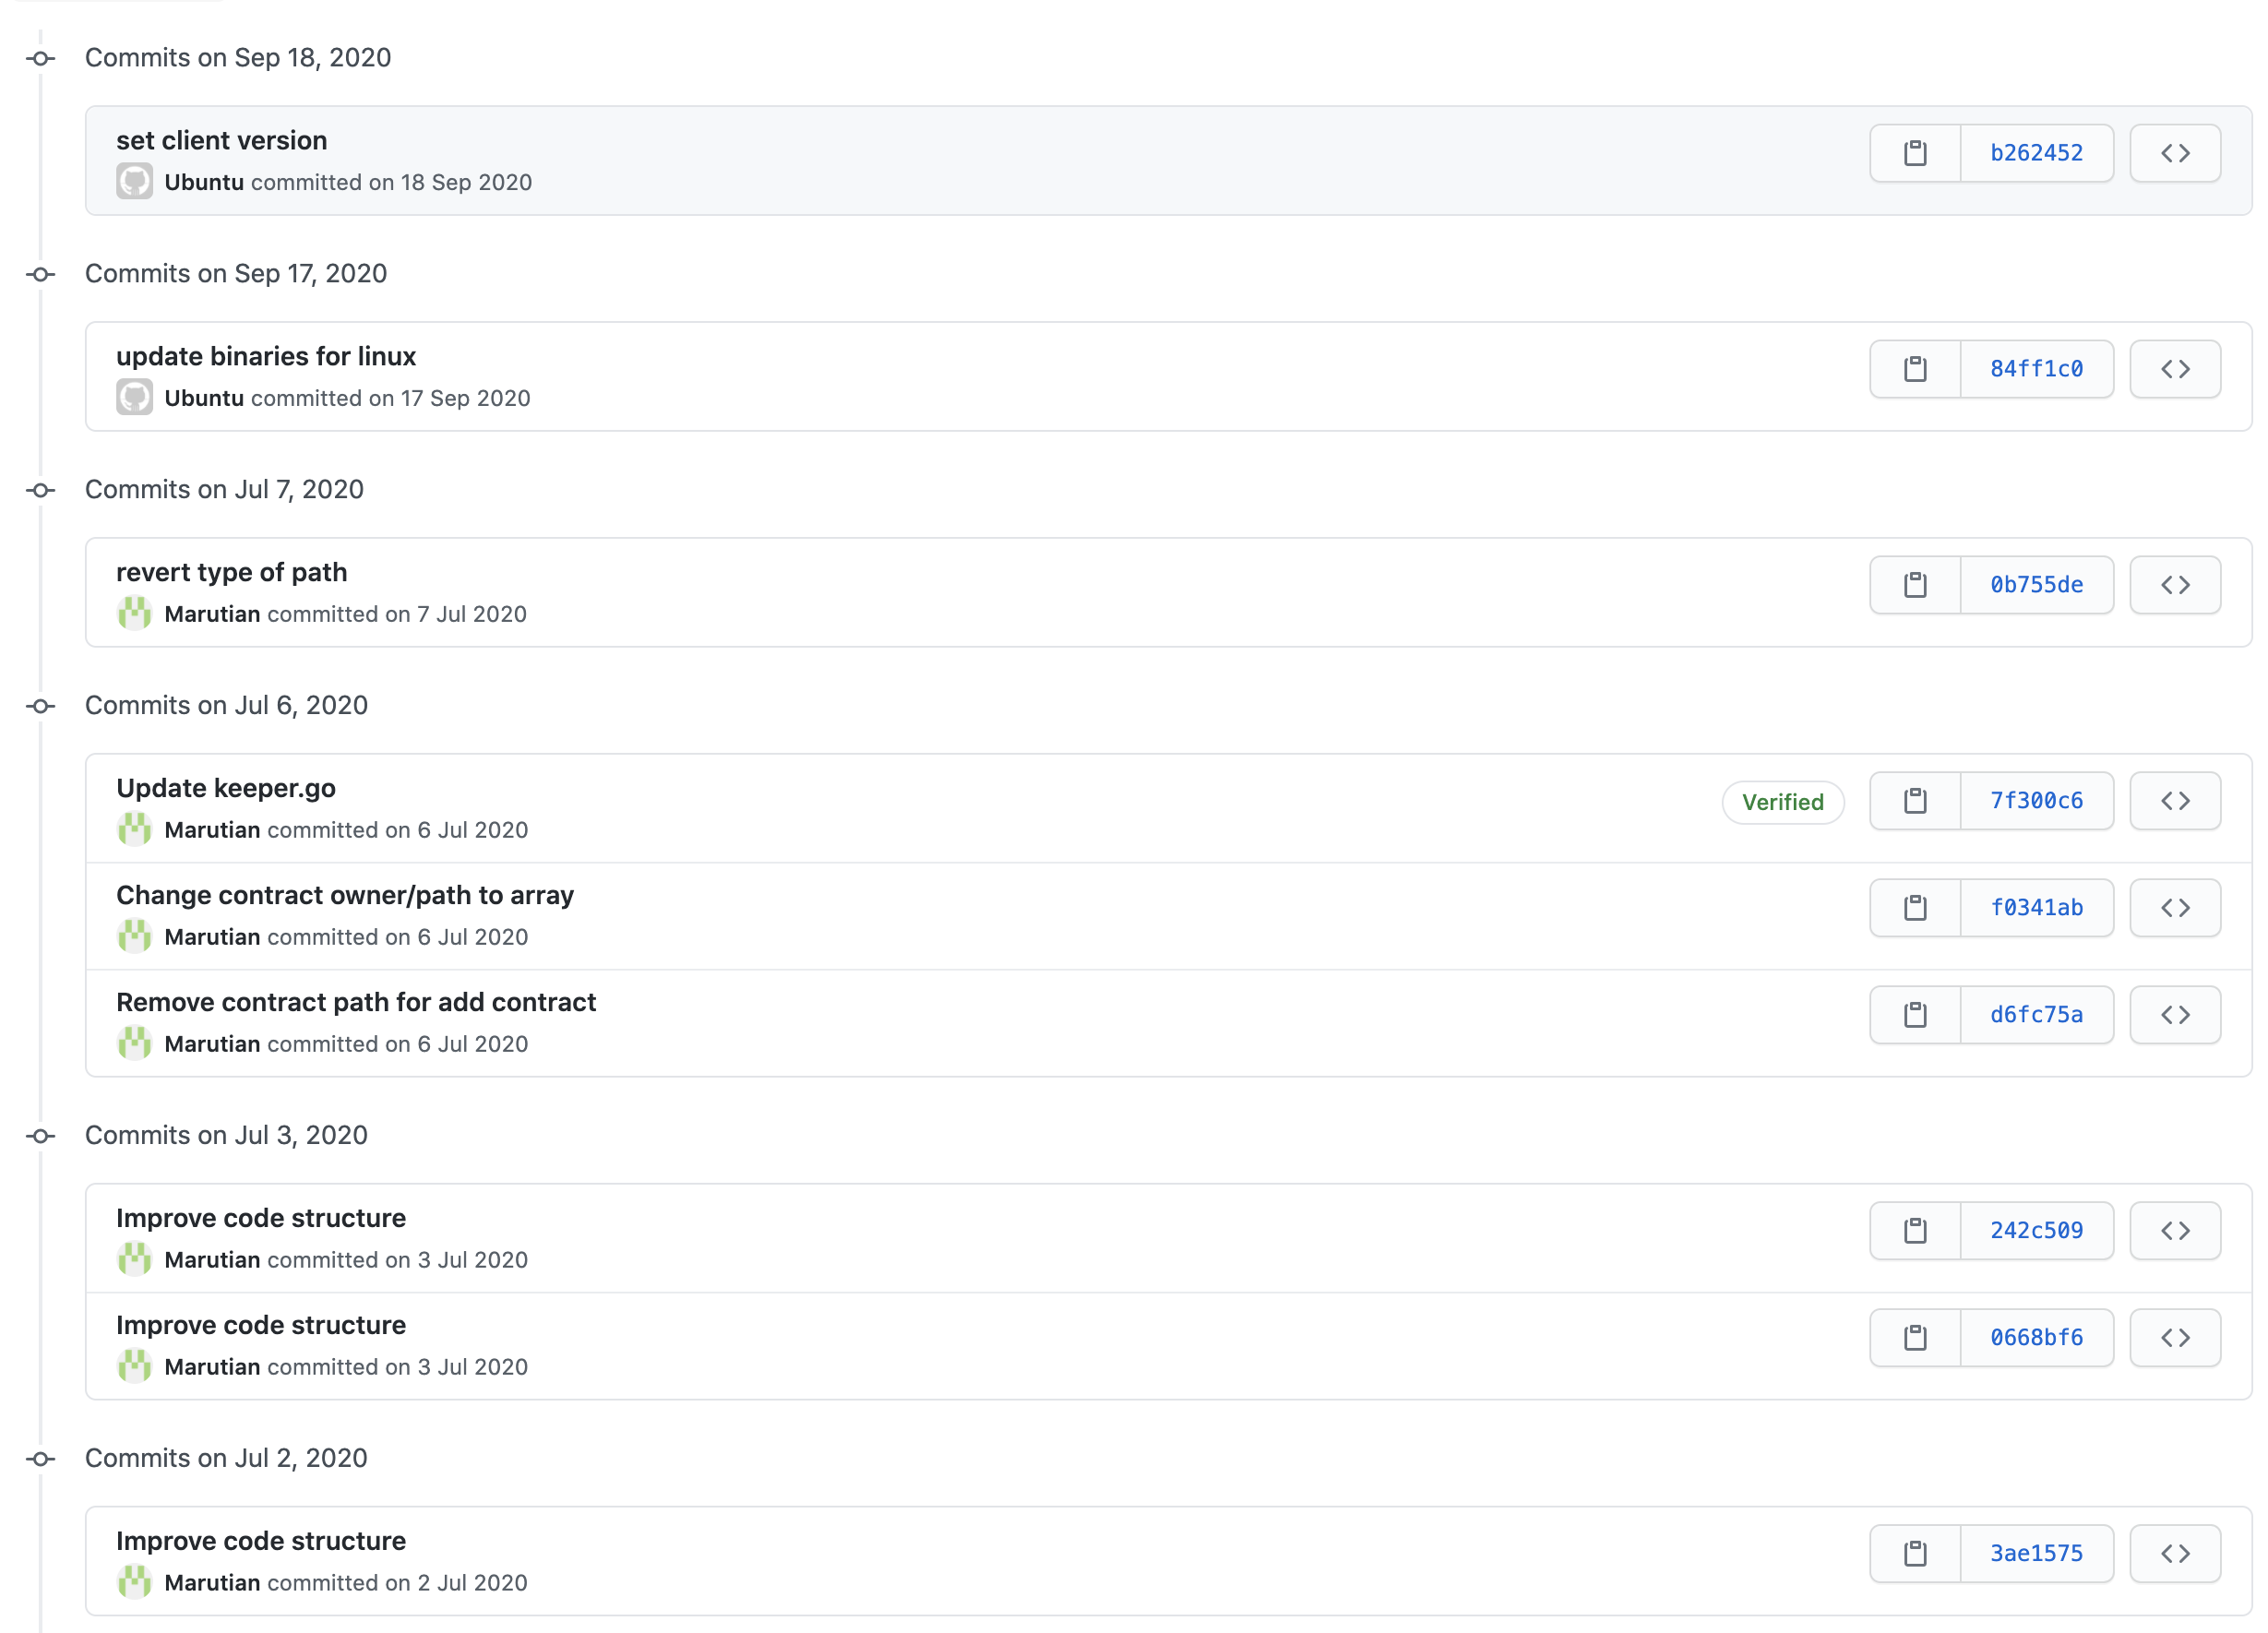
Task: Browse repository at commit f0341ab
Action: point(2174,908)
